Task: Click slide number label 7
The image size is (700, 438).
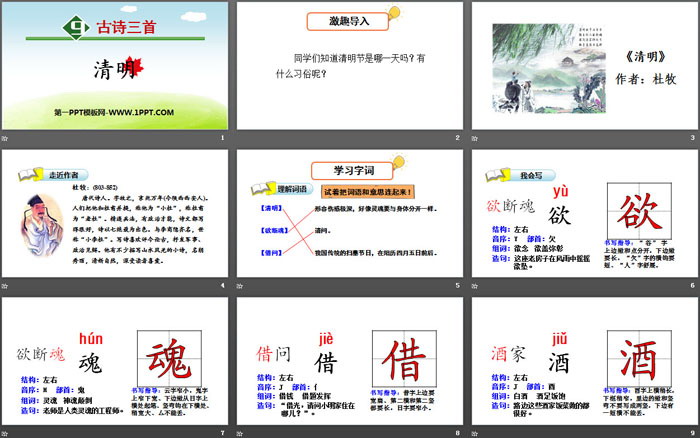Action: [x=222, y=433]
